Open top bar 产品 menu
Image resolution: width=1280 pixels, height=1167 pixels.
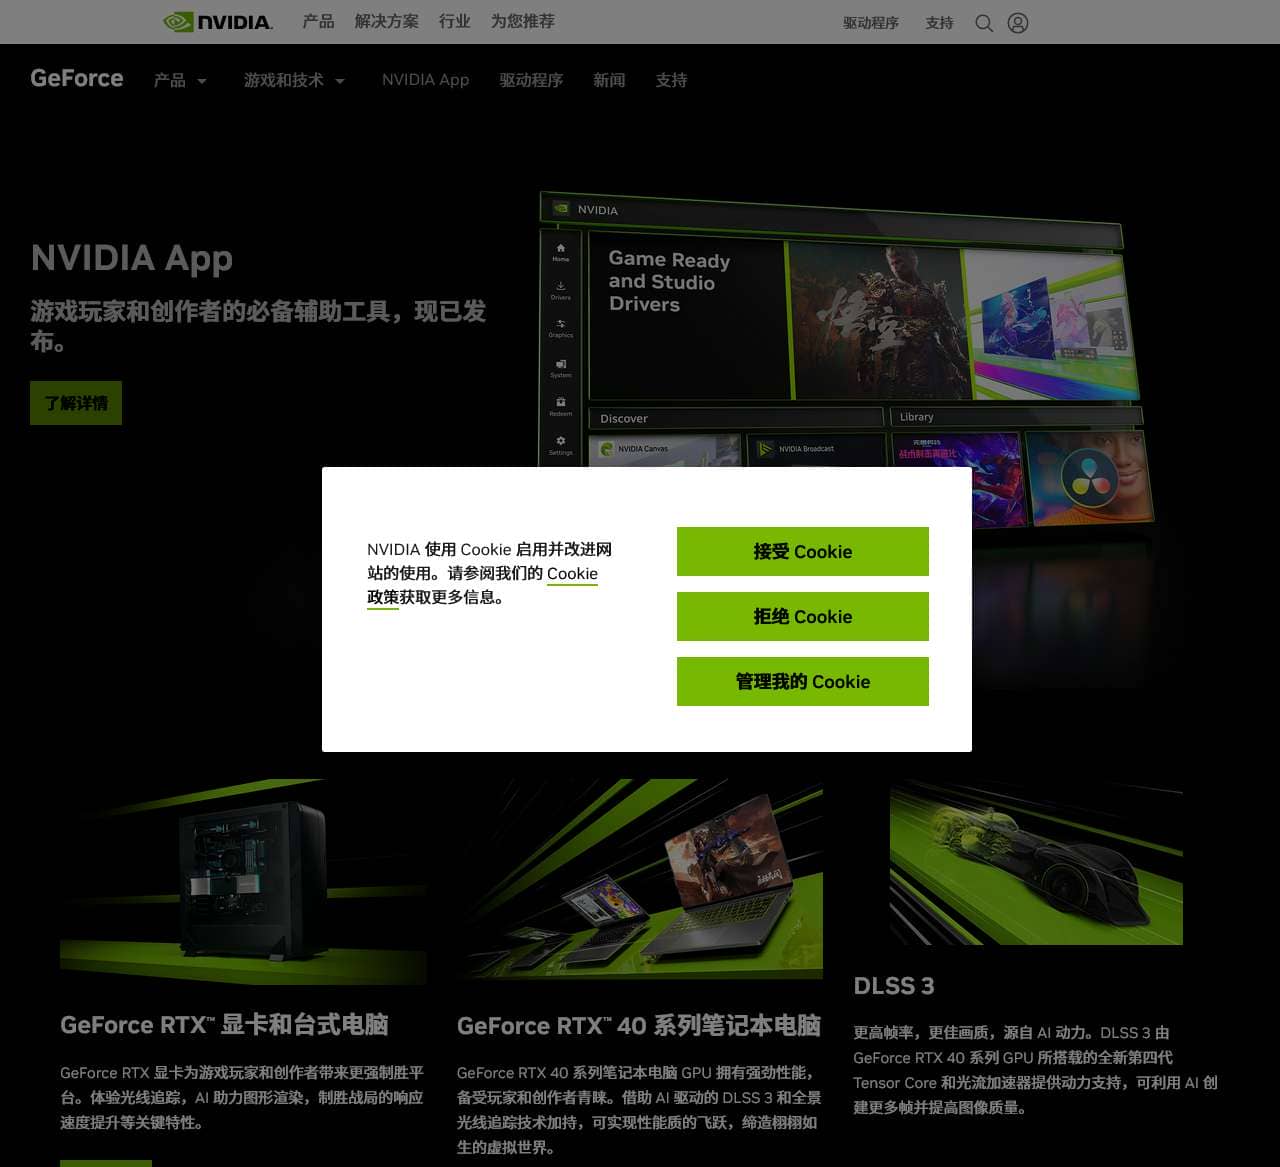(x=318, y=21)
